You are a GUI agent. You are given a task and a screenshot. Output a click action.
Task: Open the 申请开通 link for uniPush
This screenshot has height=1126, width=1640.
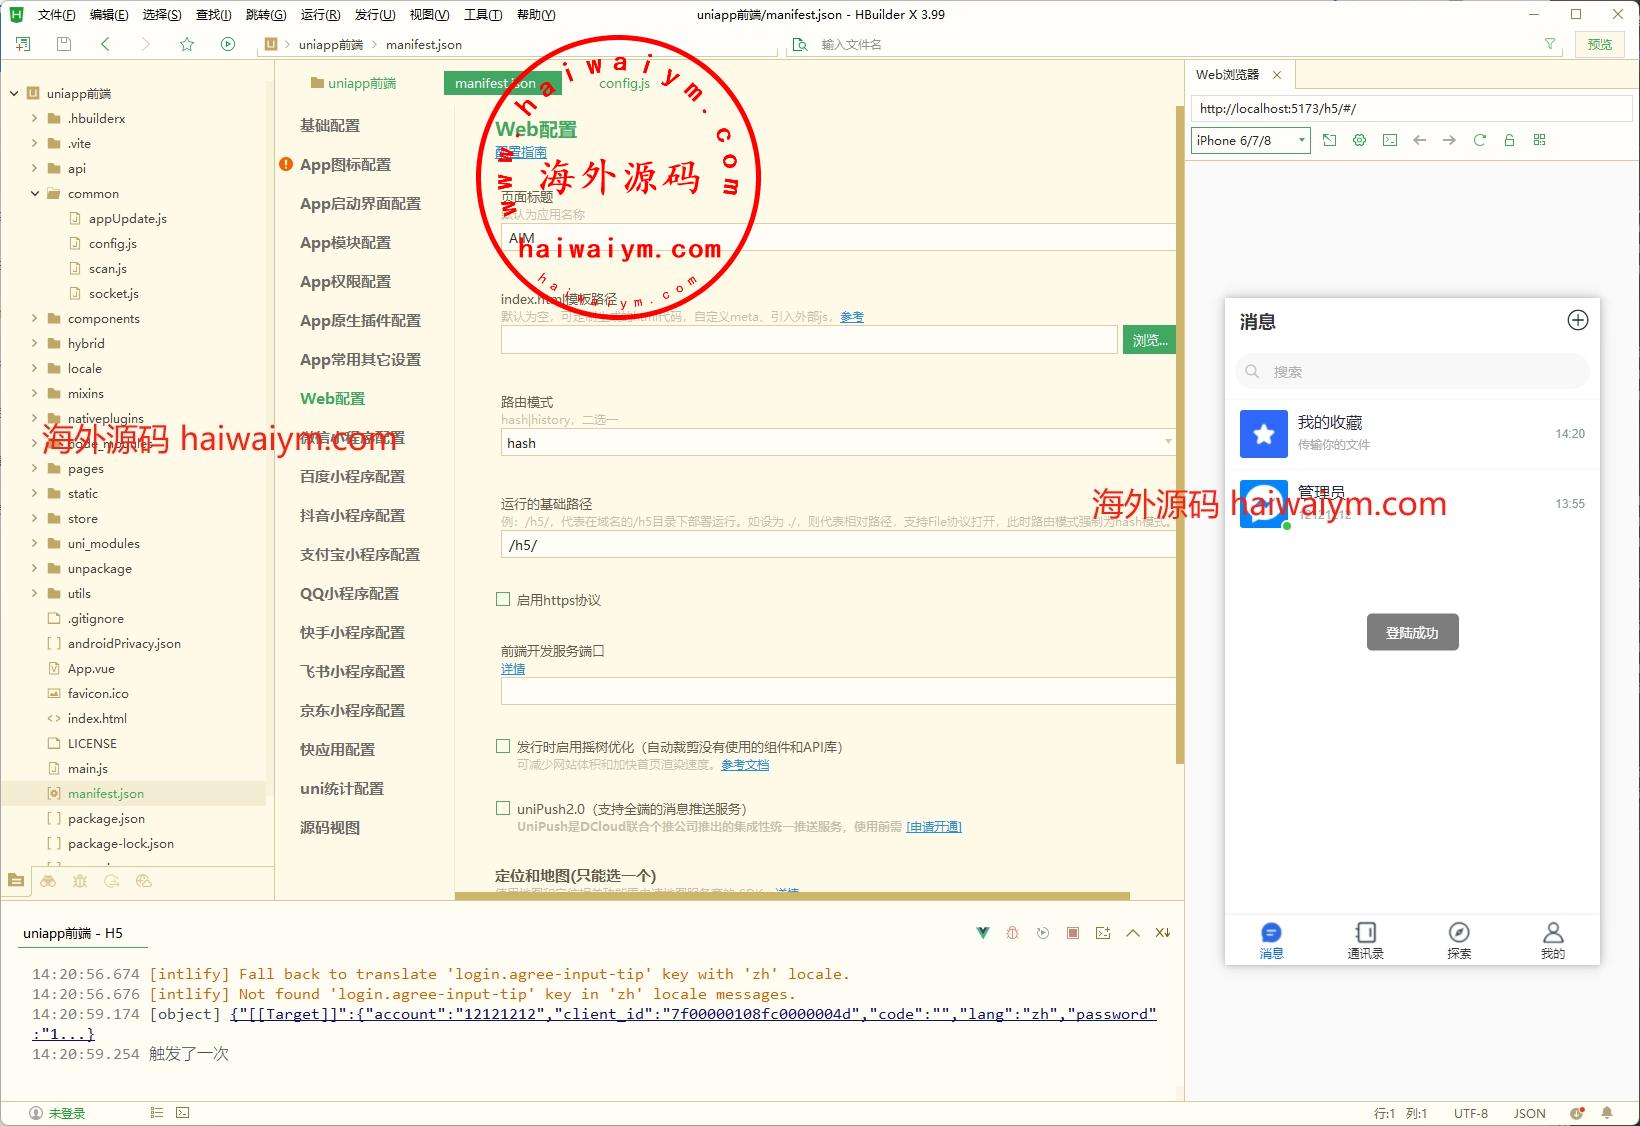click(933, 827)
